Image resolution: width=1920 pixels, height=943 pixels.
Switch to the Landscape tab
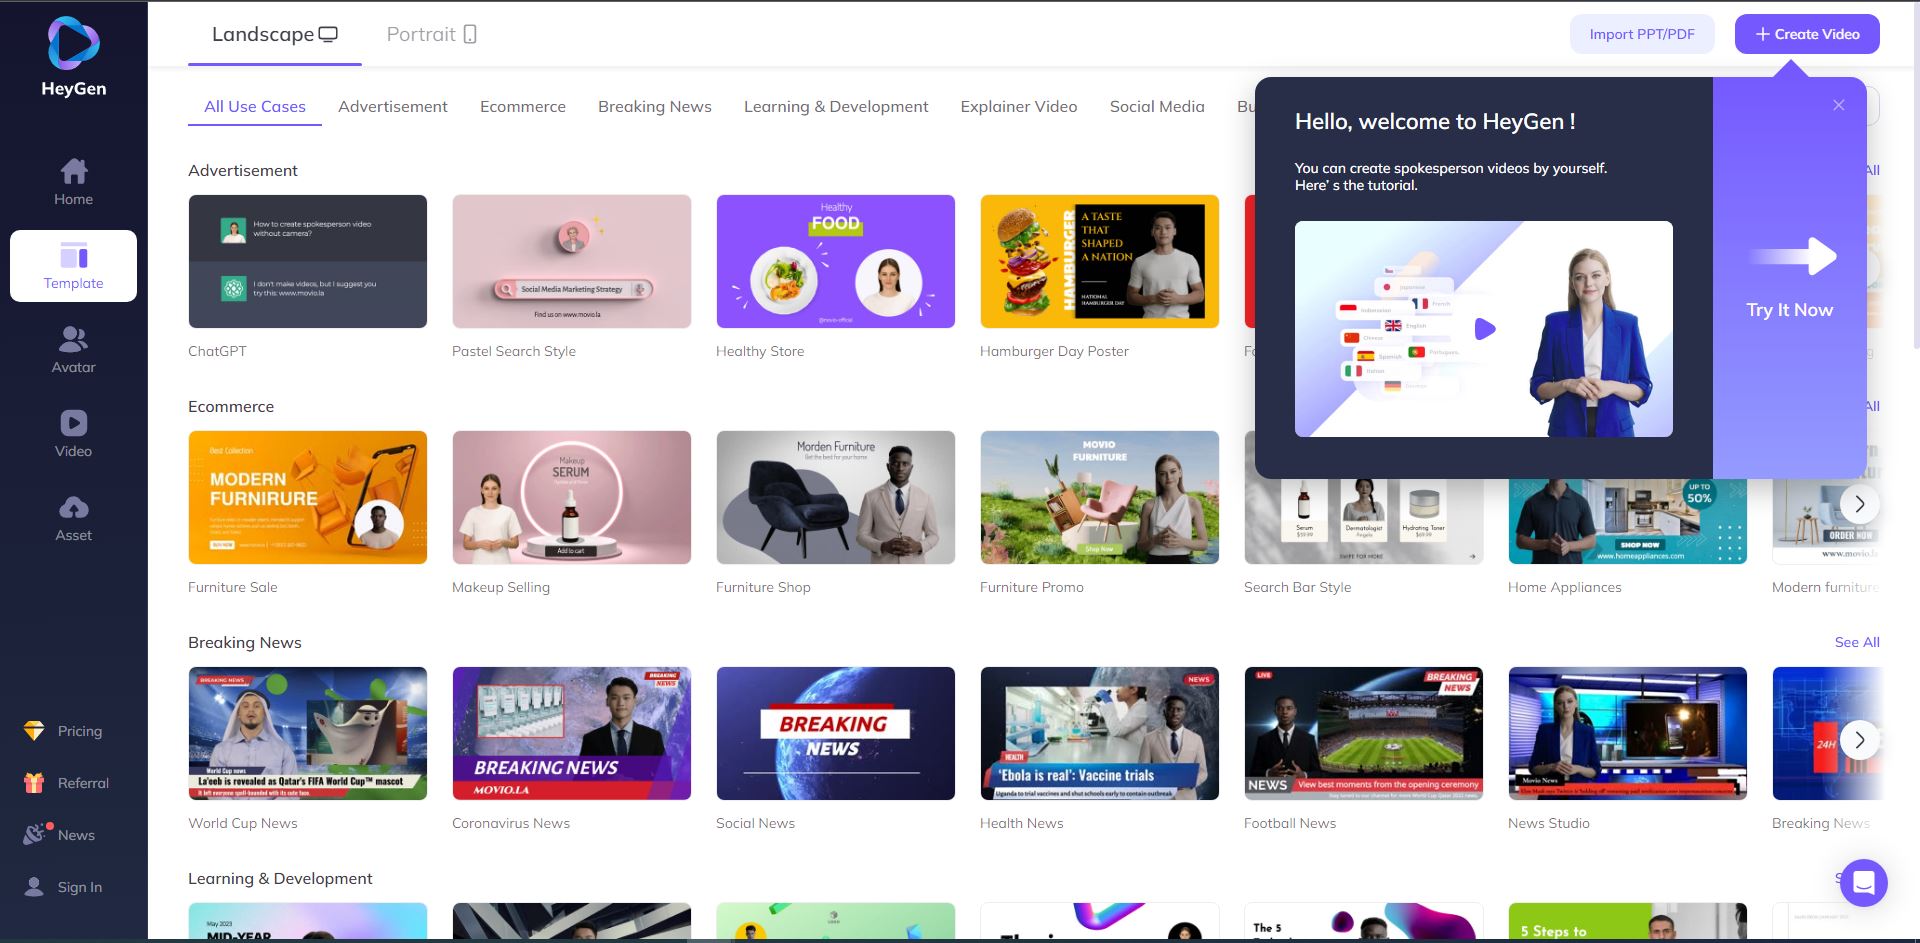(x=275, y=34)
